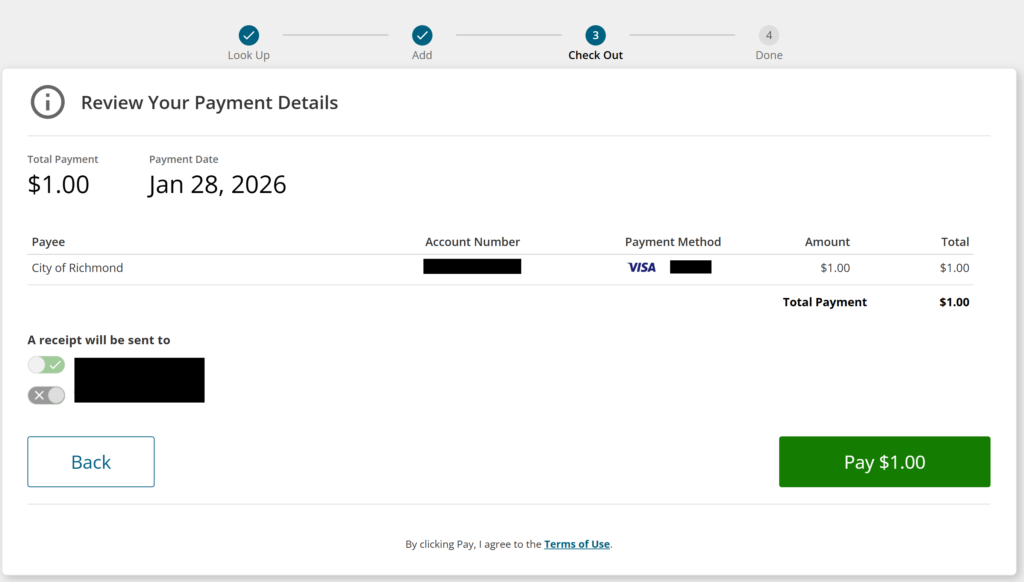Click the Jan 28, 2026 payment date
The height and width of the screenshot is (582, 1024).
tap(217, 185)
